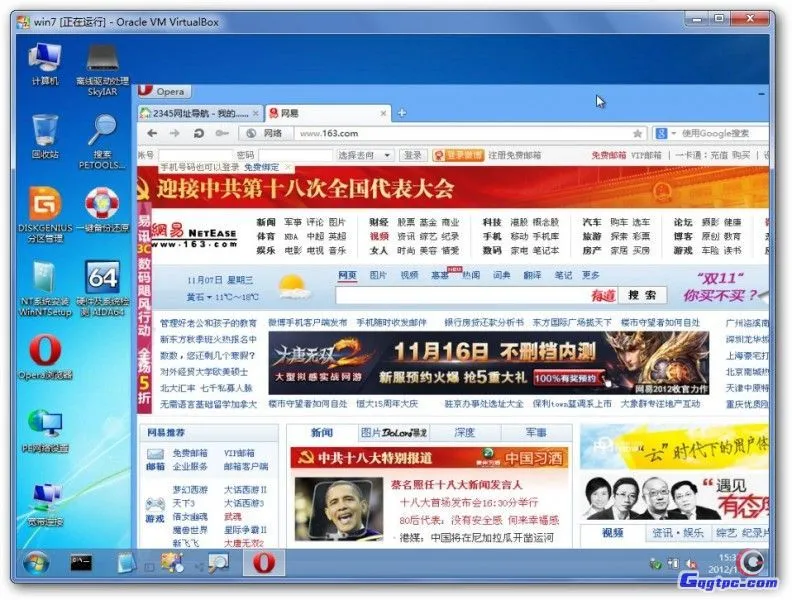The height and width of the screenshot is (600, 792).
Task: Open the PE网络设置 desktop icon
Action: 45,431
